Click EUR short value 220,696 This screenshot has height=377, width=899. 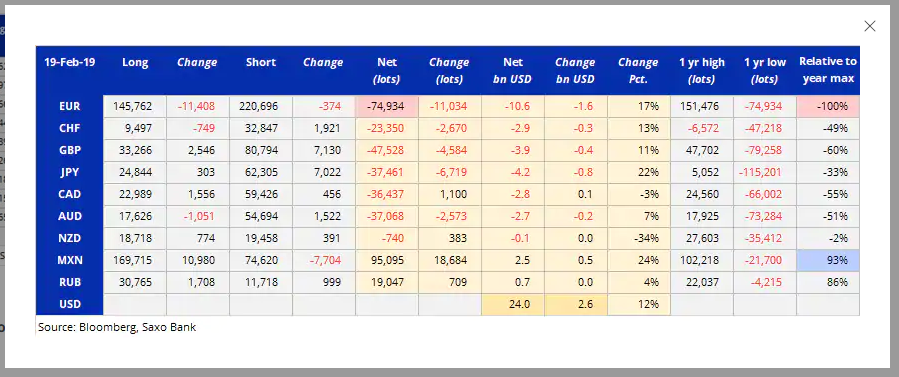pyautogui.click(x=261, y=106)
